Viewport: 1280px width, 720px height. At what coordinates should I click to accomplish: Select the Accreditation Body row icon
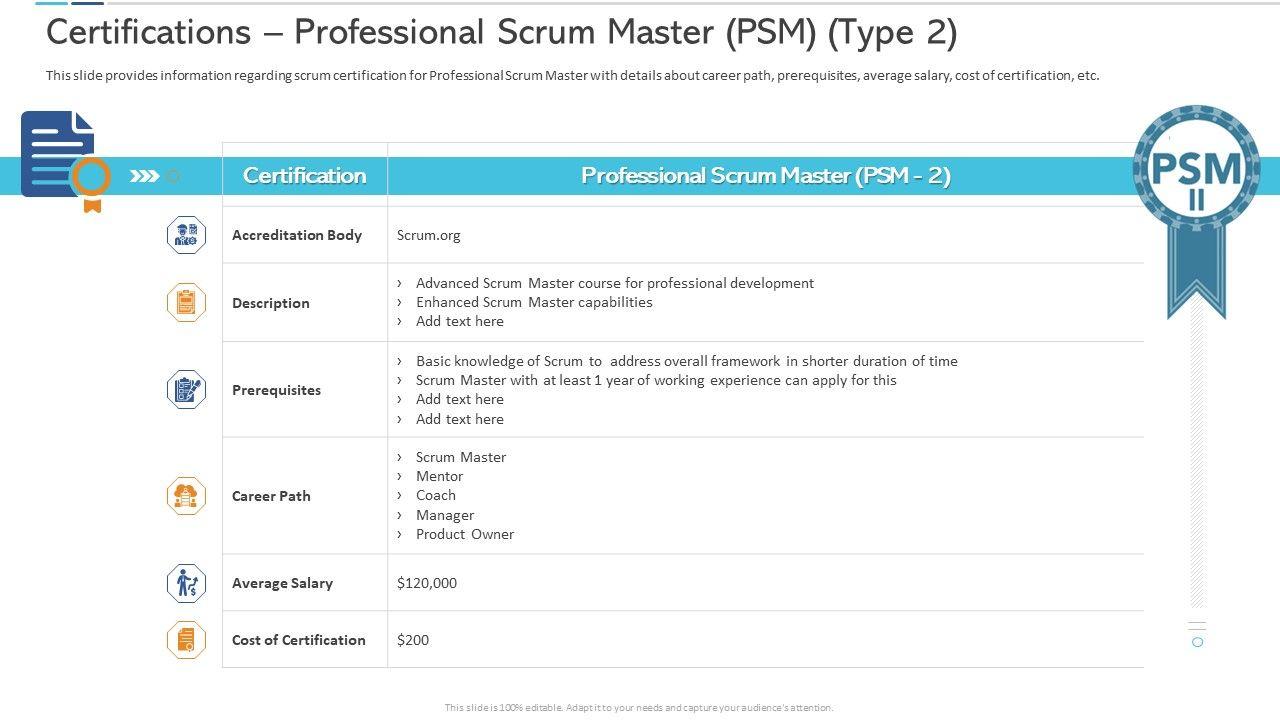[186, 235]
